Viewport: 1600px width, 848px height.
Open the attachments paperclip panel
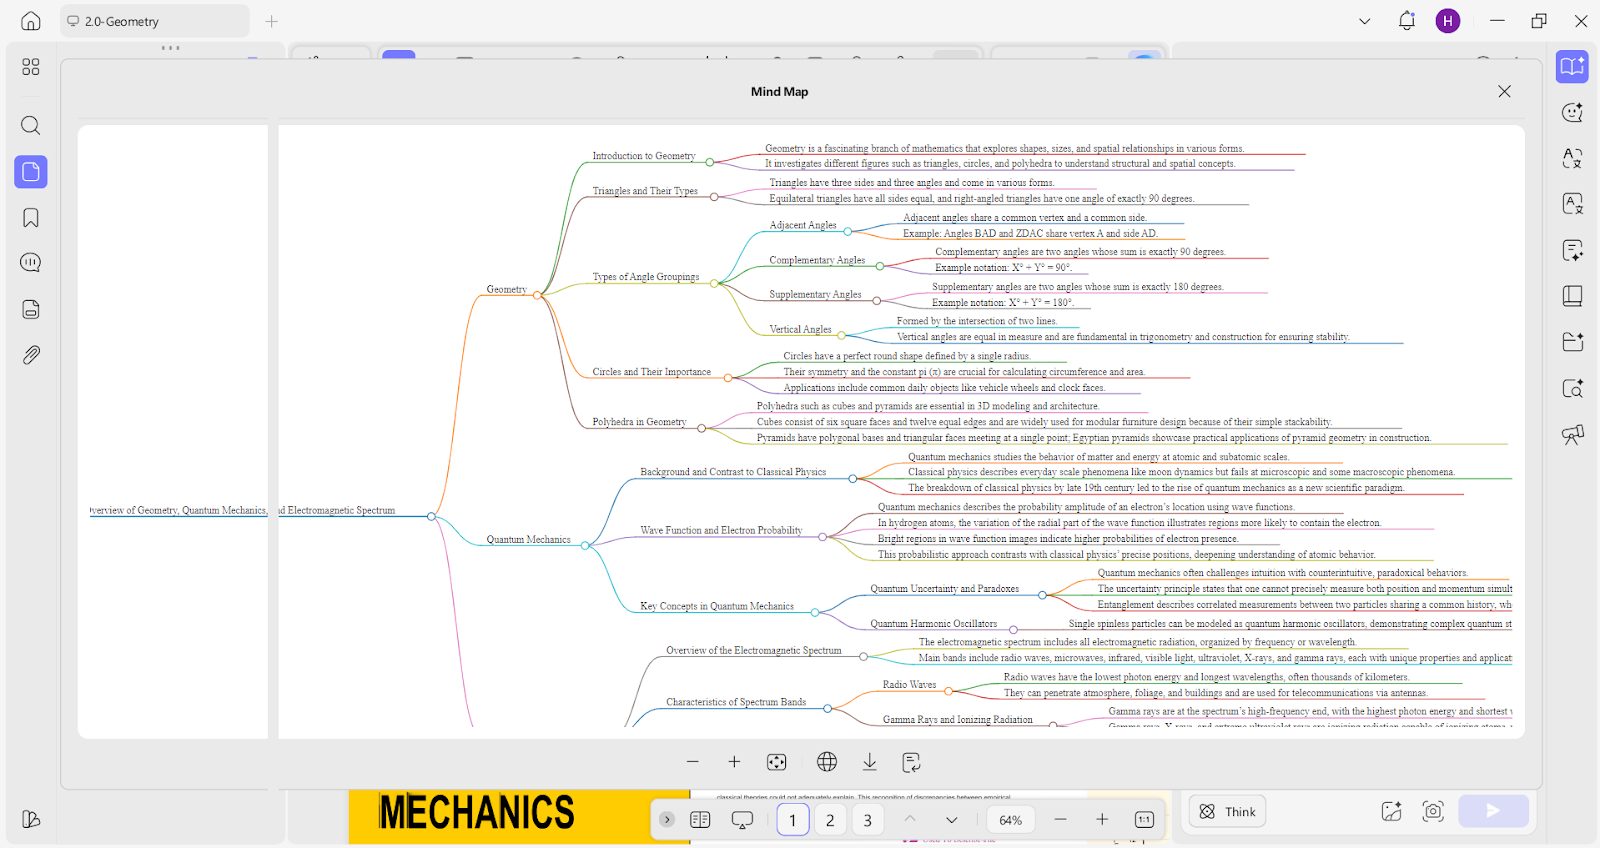pyautogui.click(x=31, y=355)
